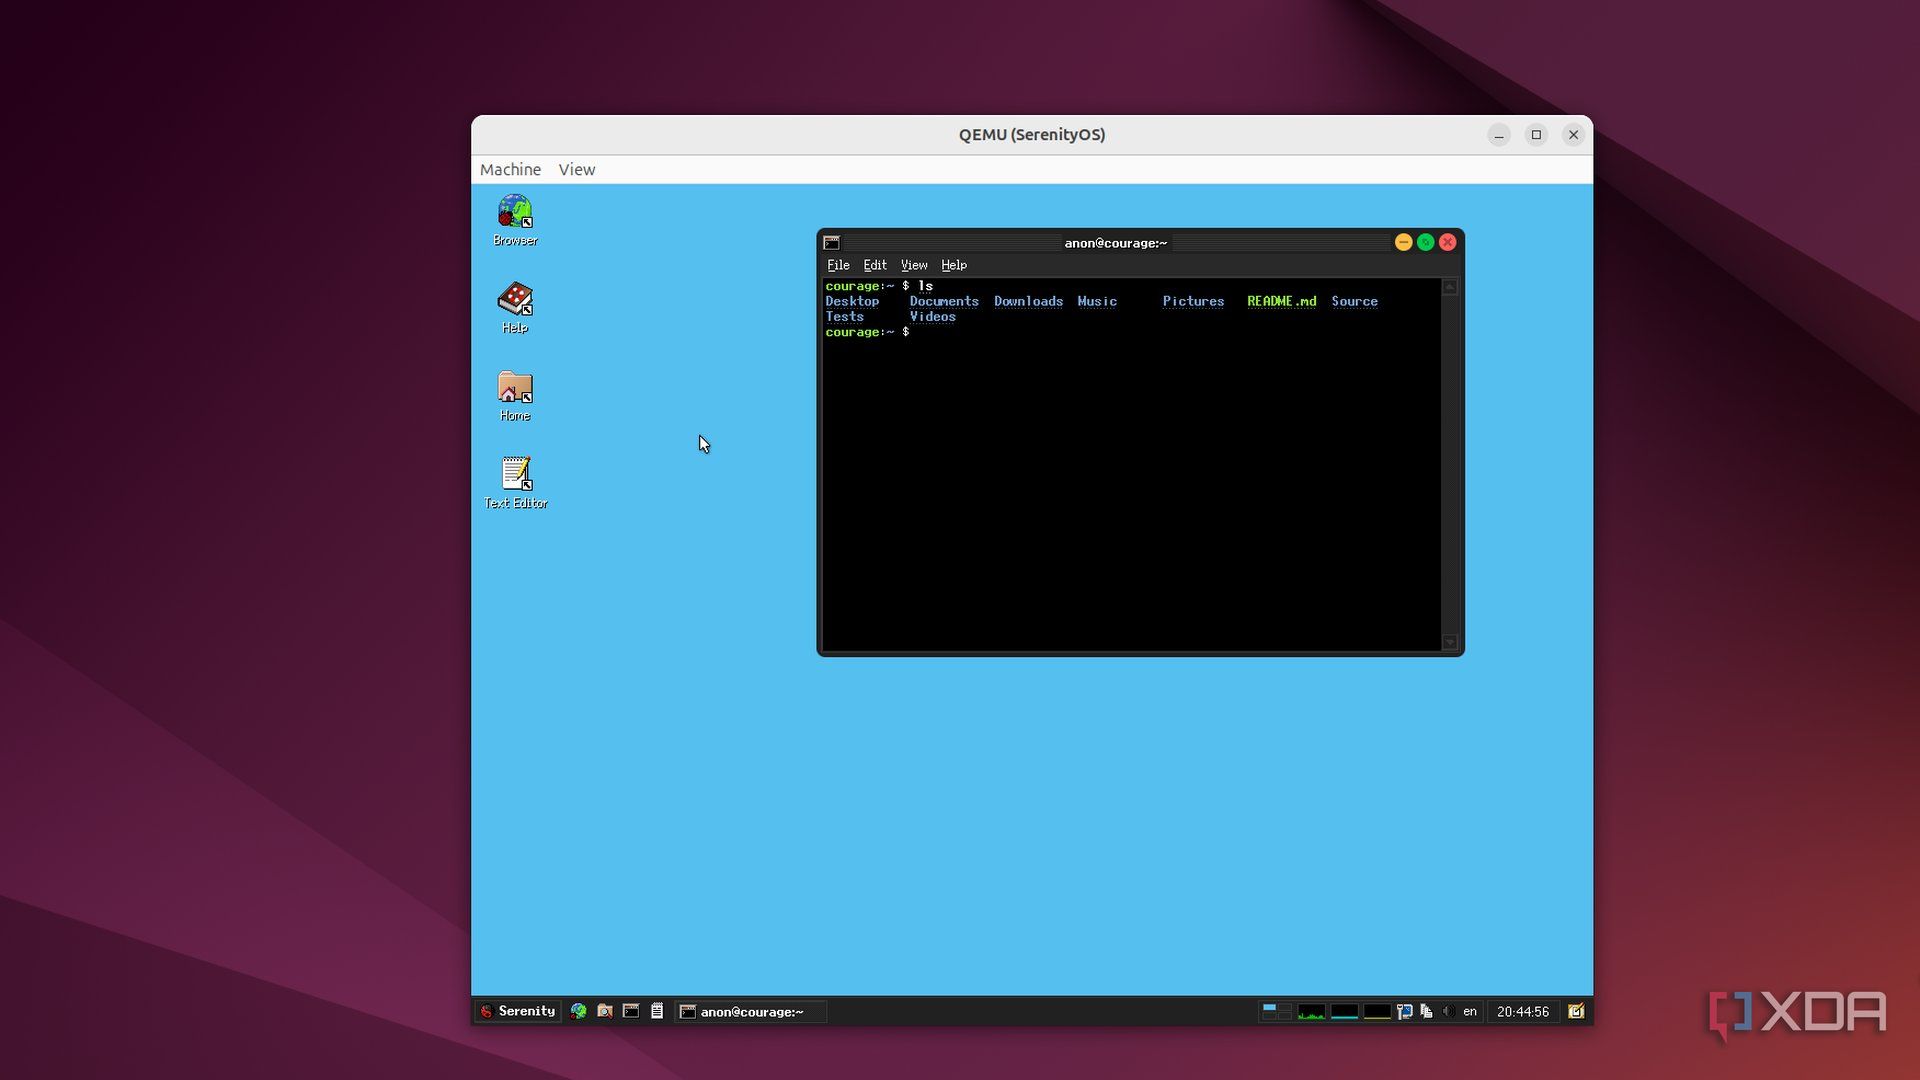Viewport: 1920px width, 1080px height.
Task: Maximize the terminal with green button
Action: tap(1425, 242)
